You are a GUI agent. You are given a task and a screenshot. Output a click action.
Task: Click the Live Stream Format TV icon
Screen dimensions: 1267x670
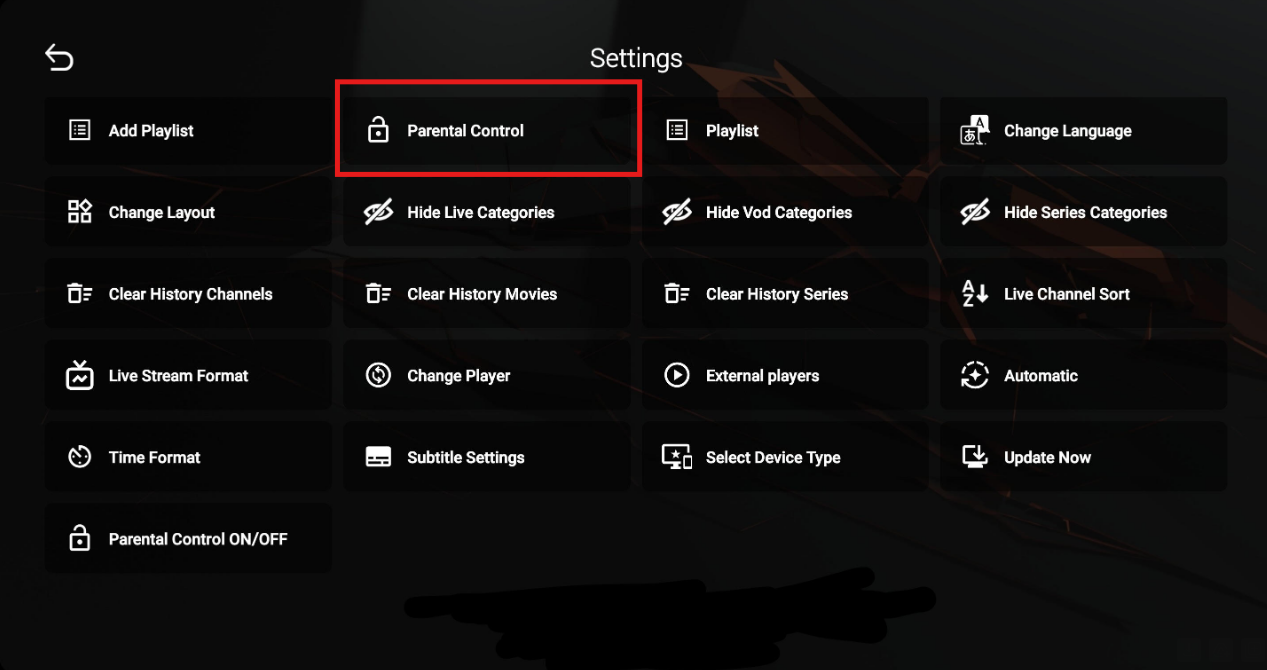(80, 376)
